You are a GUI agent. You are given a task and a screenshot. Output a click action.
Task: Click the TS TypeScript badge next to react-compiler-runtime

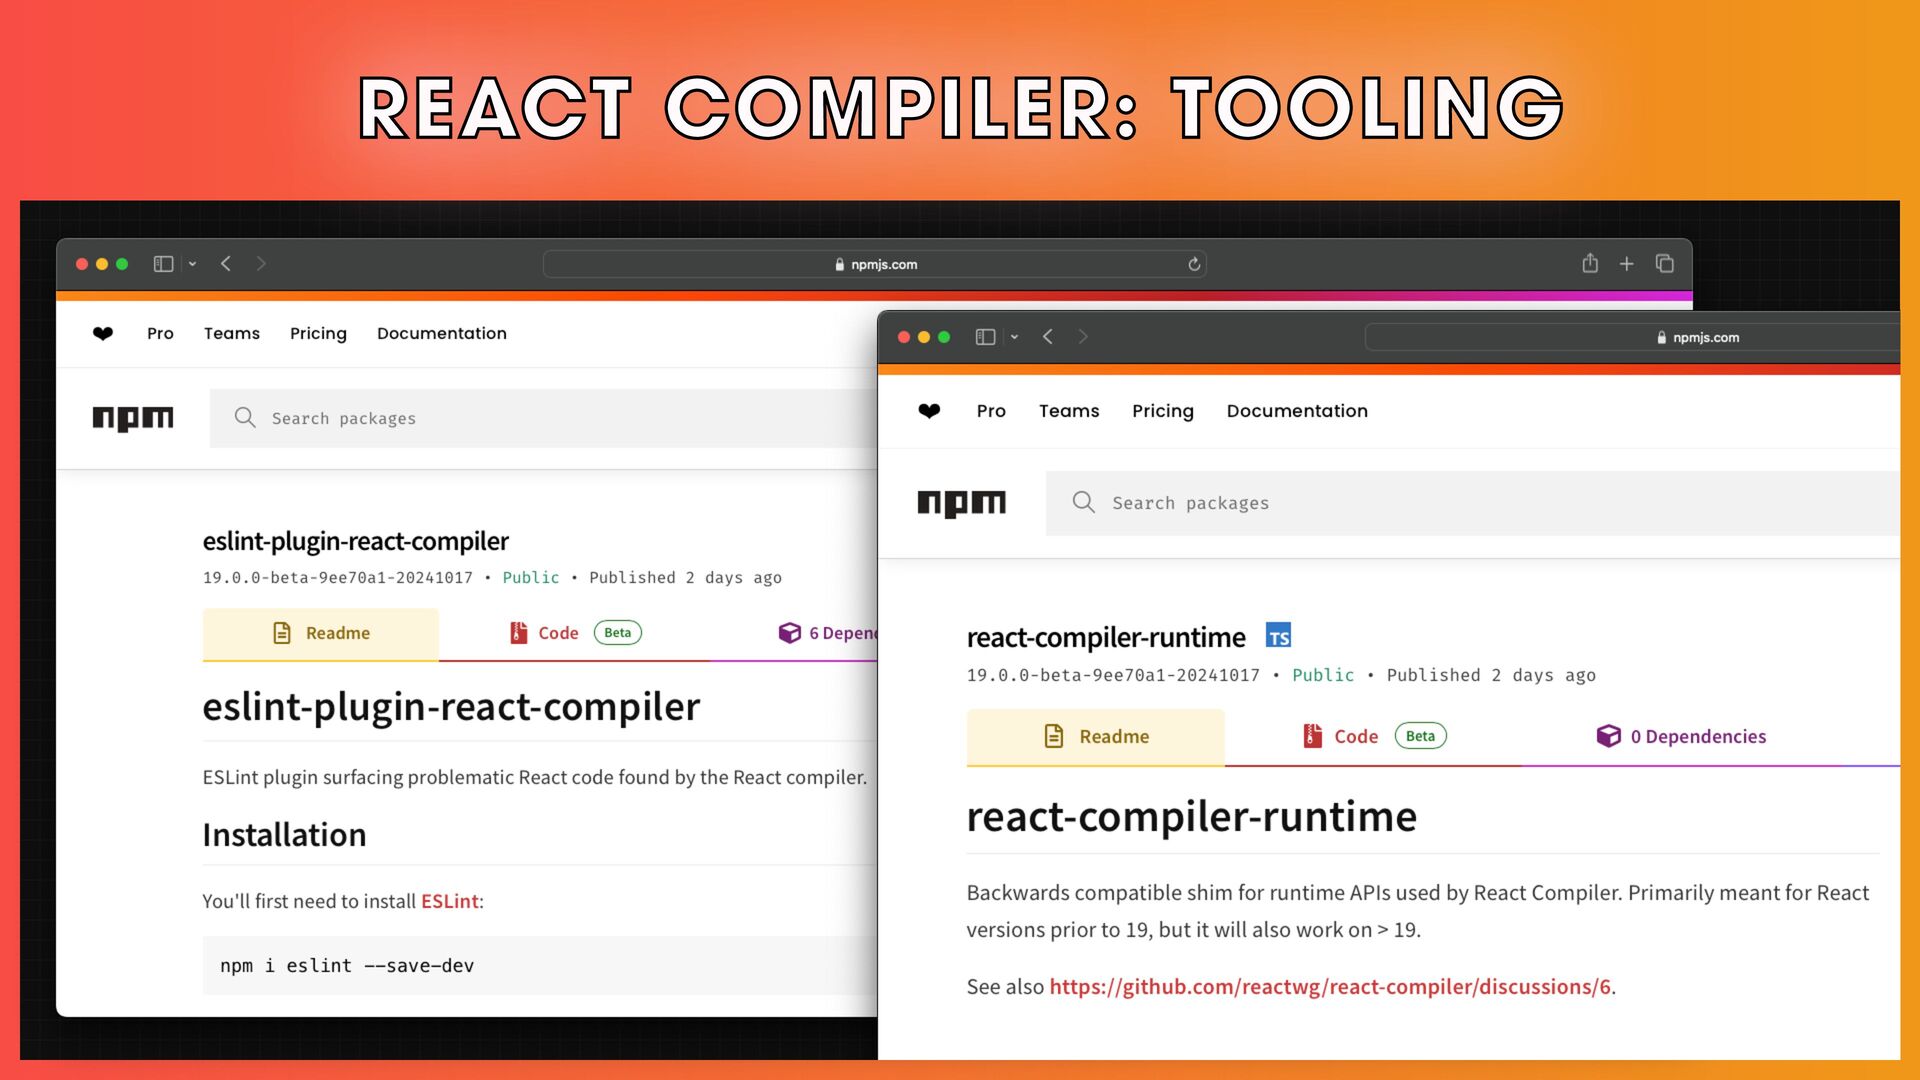[x=1278, y=636]
